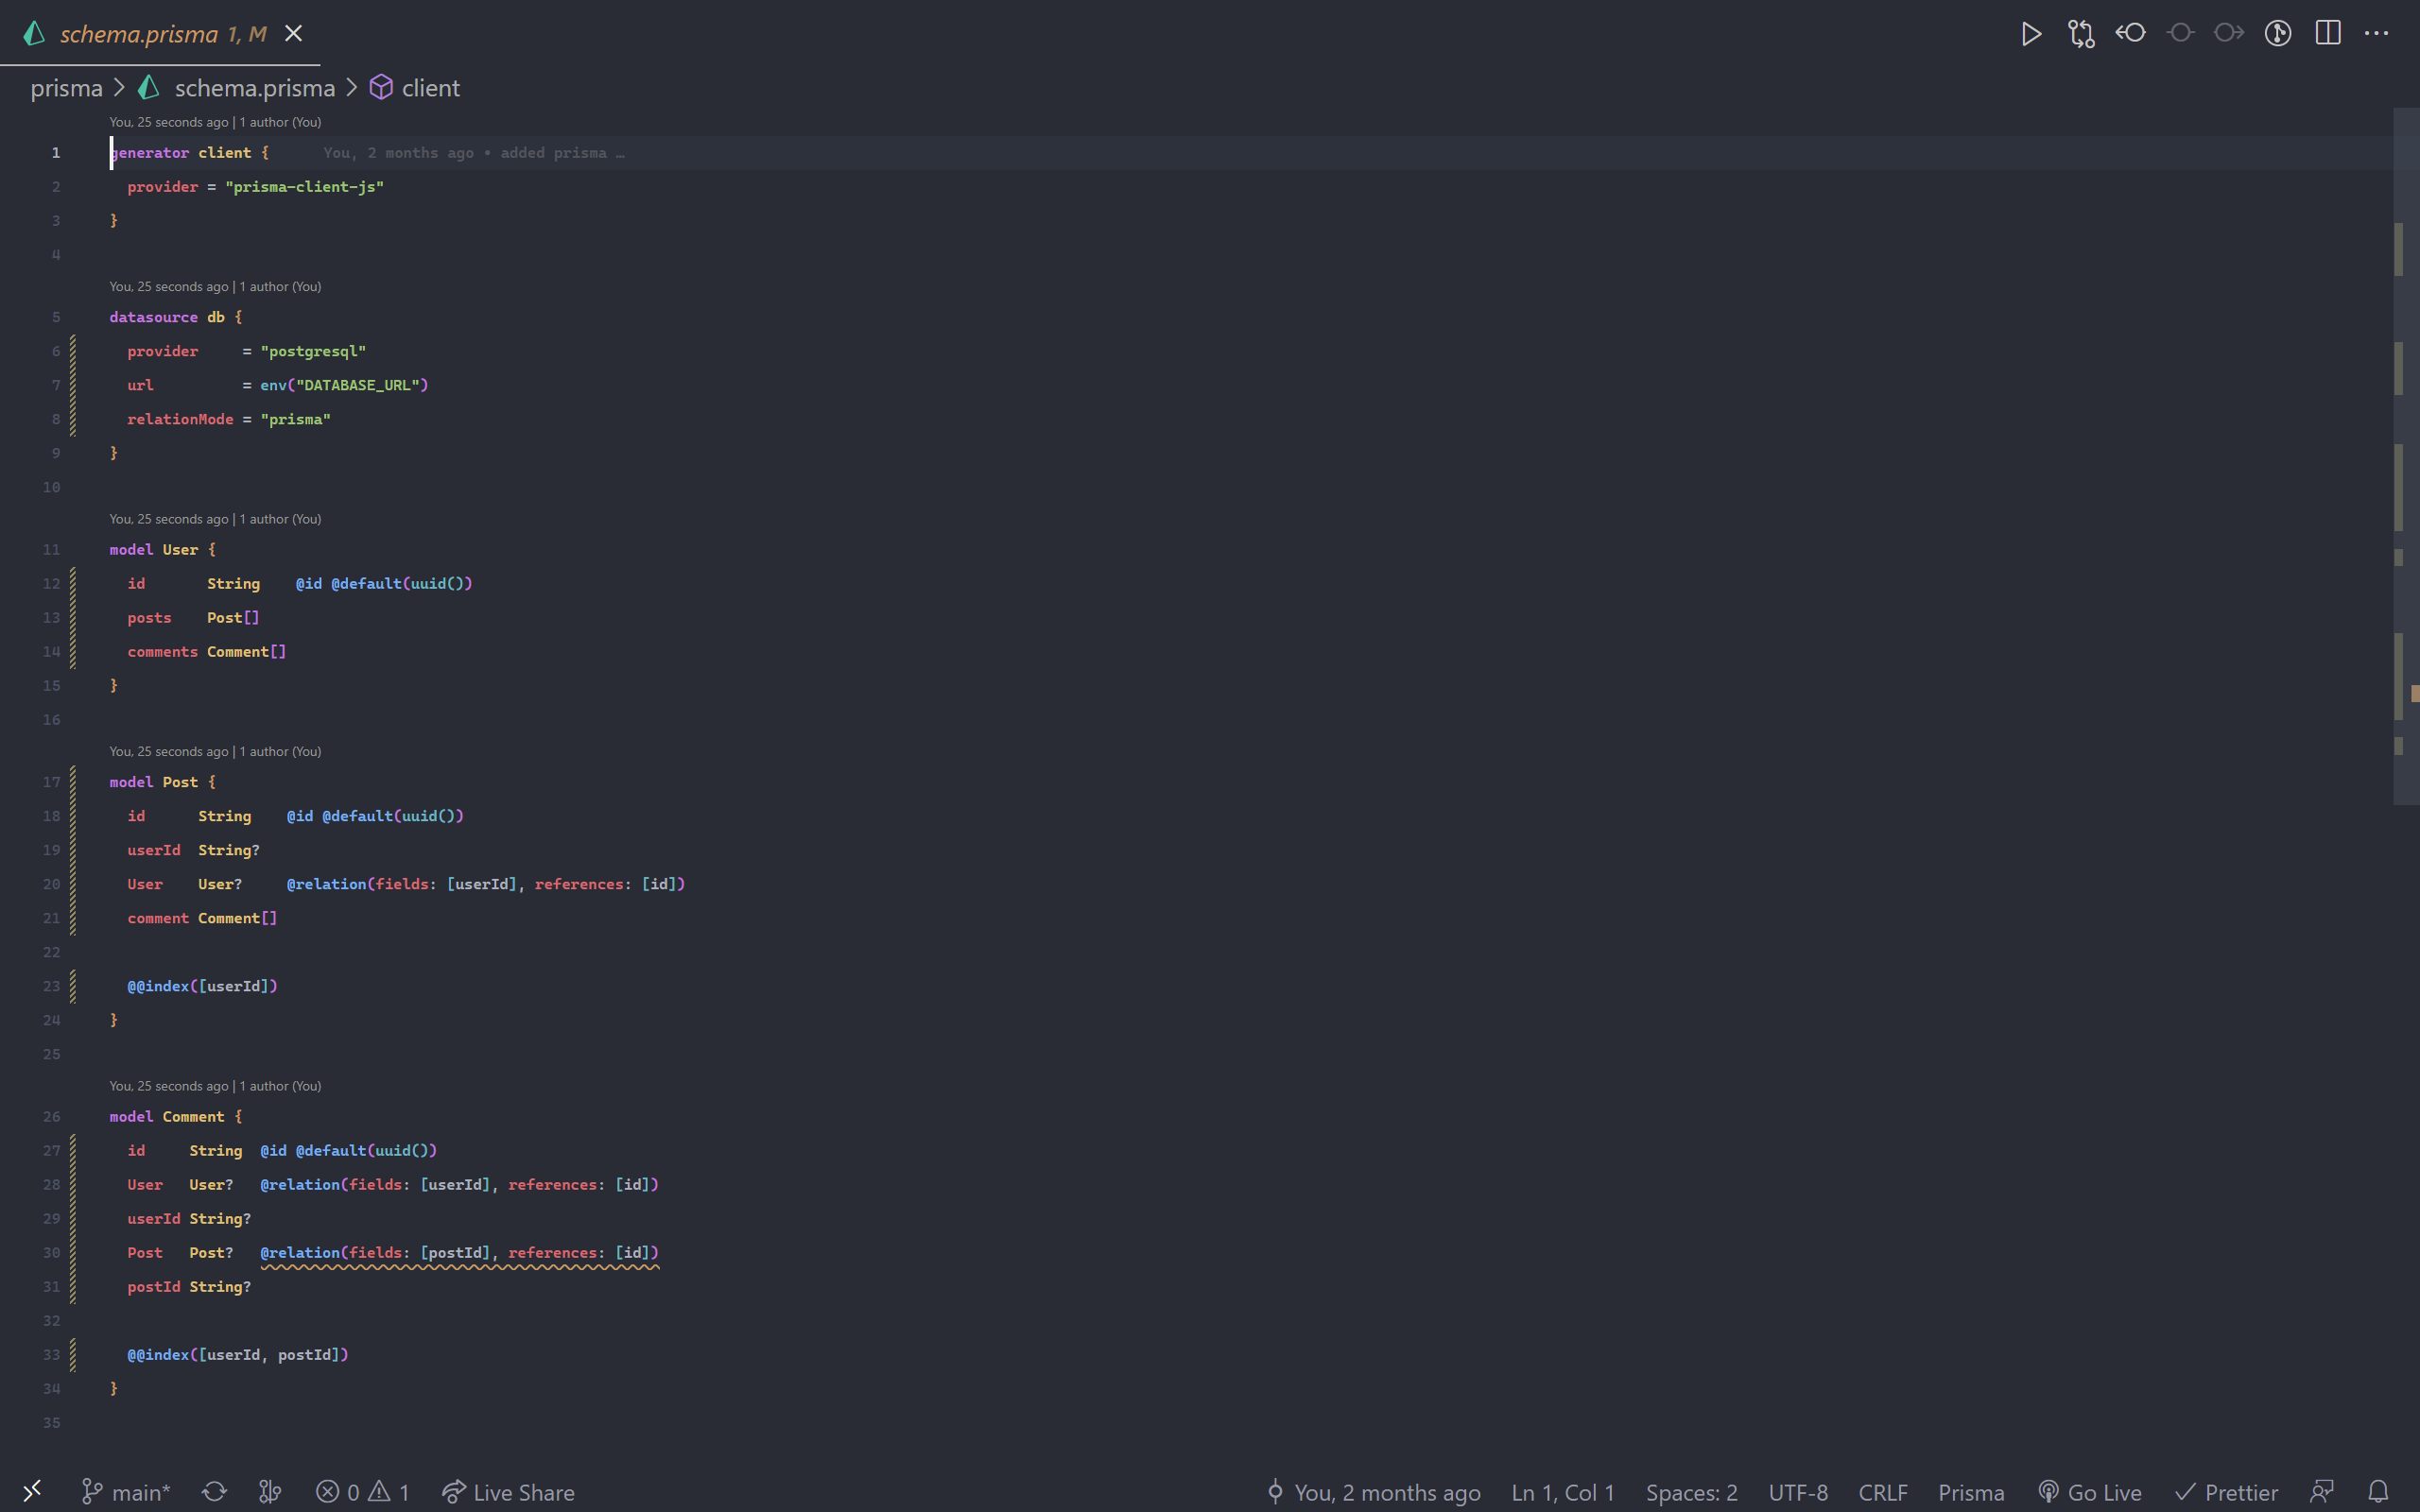Open the source control graph view
The width and height of the screenshot is (2420, 1512).
(2277, 33)
